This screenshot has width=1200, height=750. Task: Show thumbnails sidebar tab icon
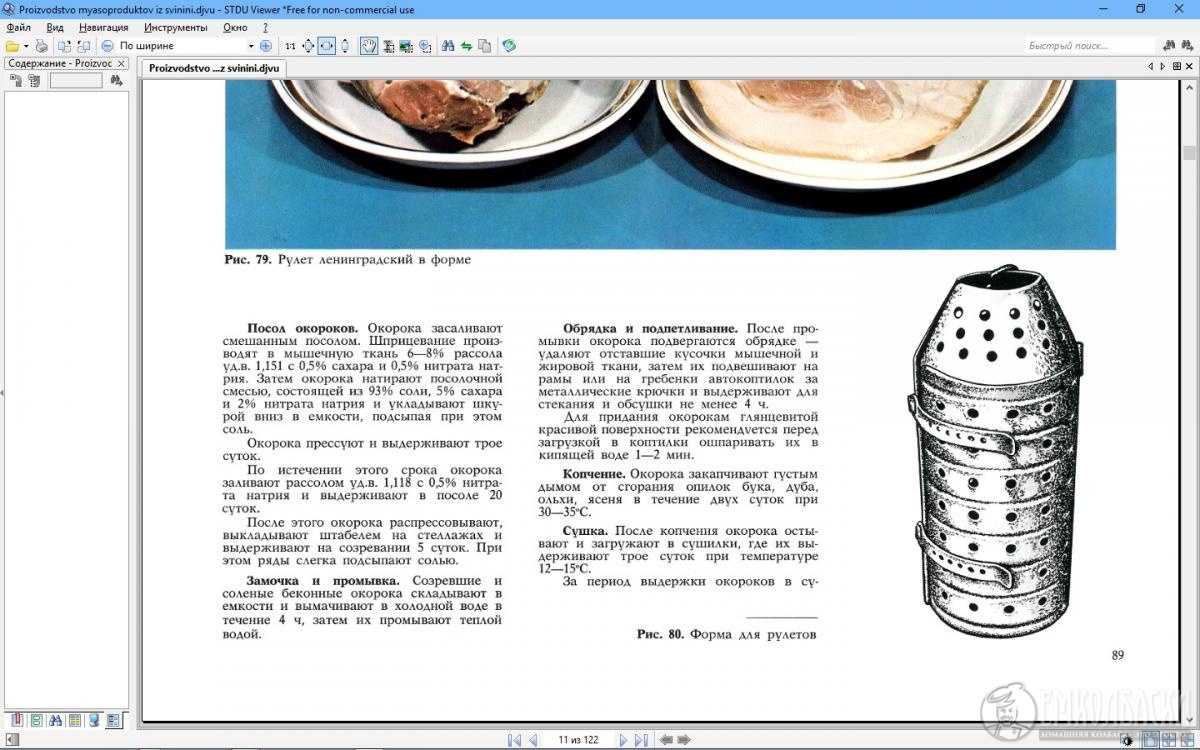36,720
